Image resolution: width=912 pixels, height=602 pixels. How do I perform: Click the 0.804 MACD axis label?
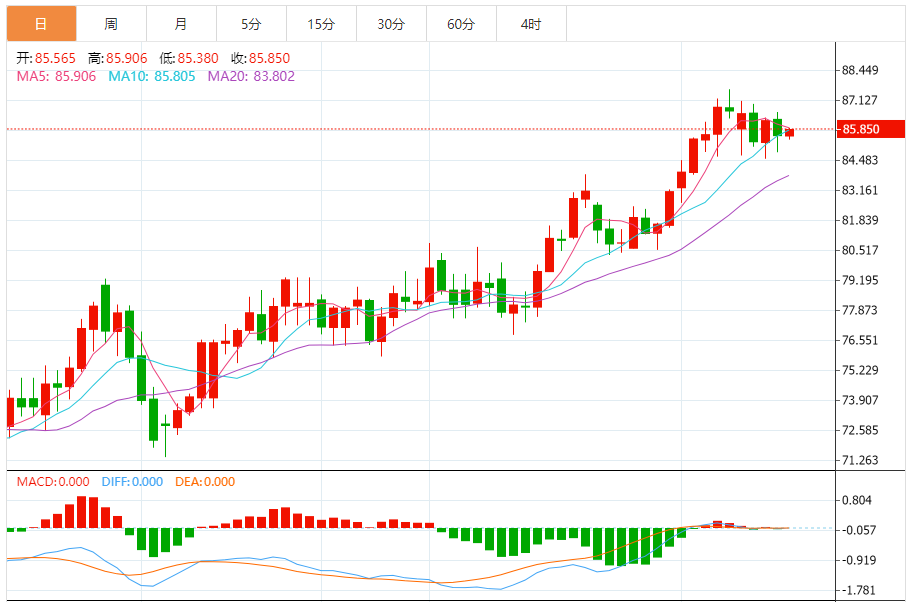pos(856,500)
